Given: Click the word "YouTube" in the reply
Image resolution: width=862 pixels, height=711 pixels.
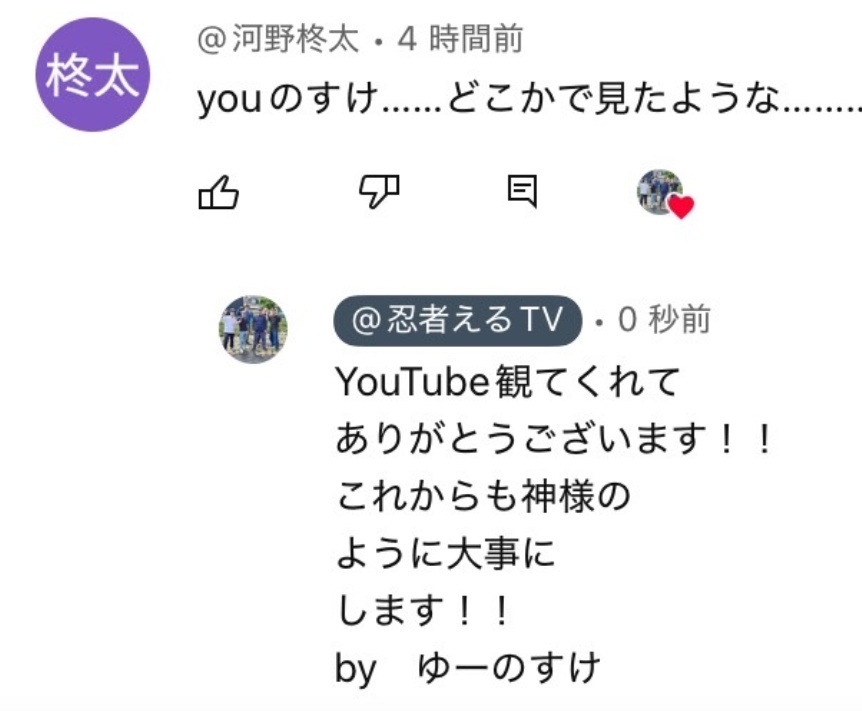Looking at the screenshot, I should tap(412, 382).
